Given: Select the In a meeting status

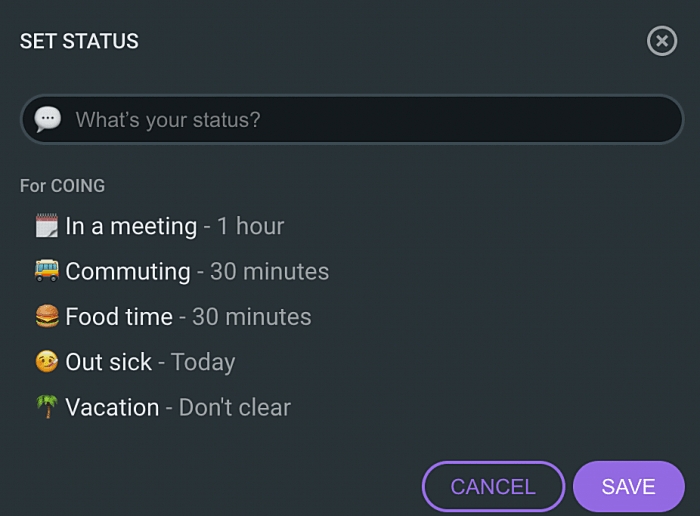Looking at the screenshot, I should click(131, 226).
